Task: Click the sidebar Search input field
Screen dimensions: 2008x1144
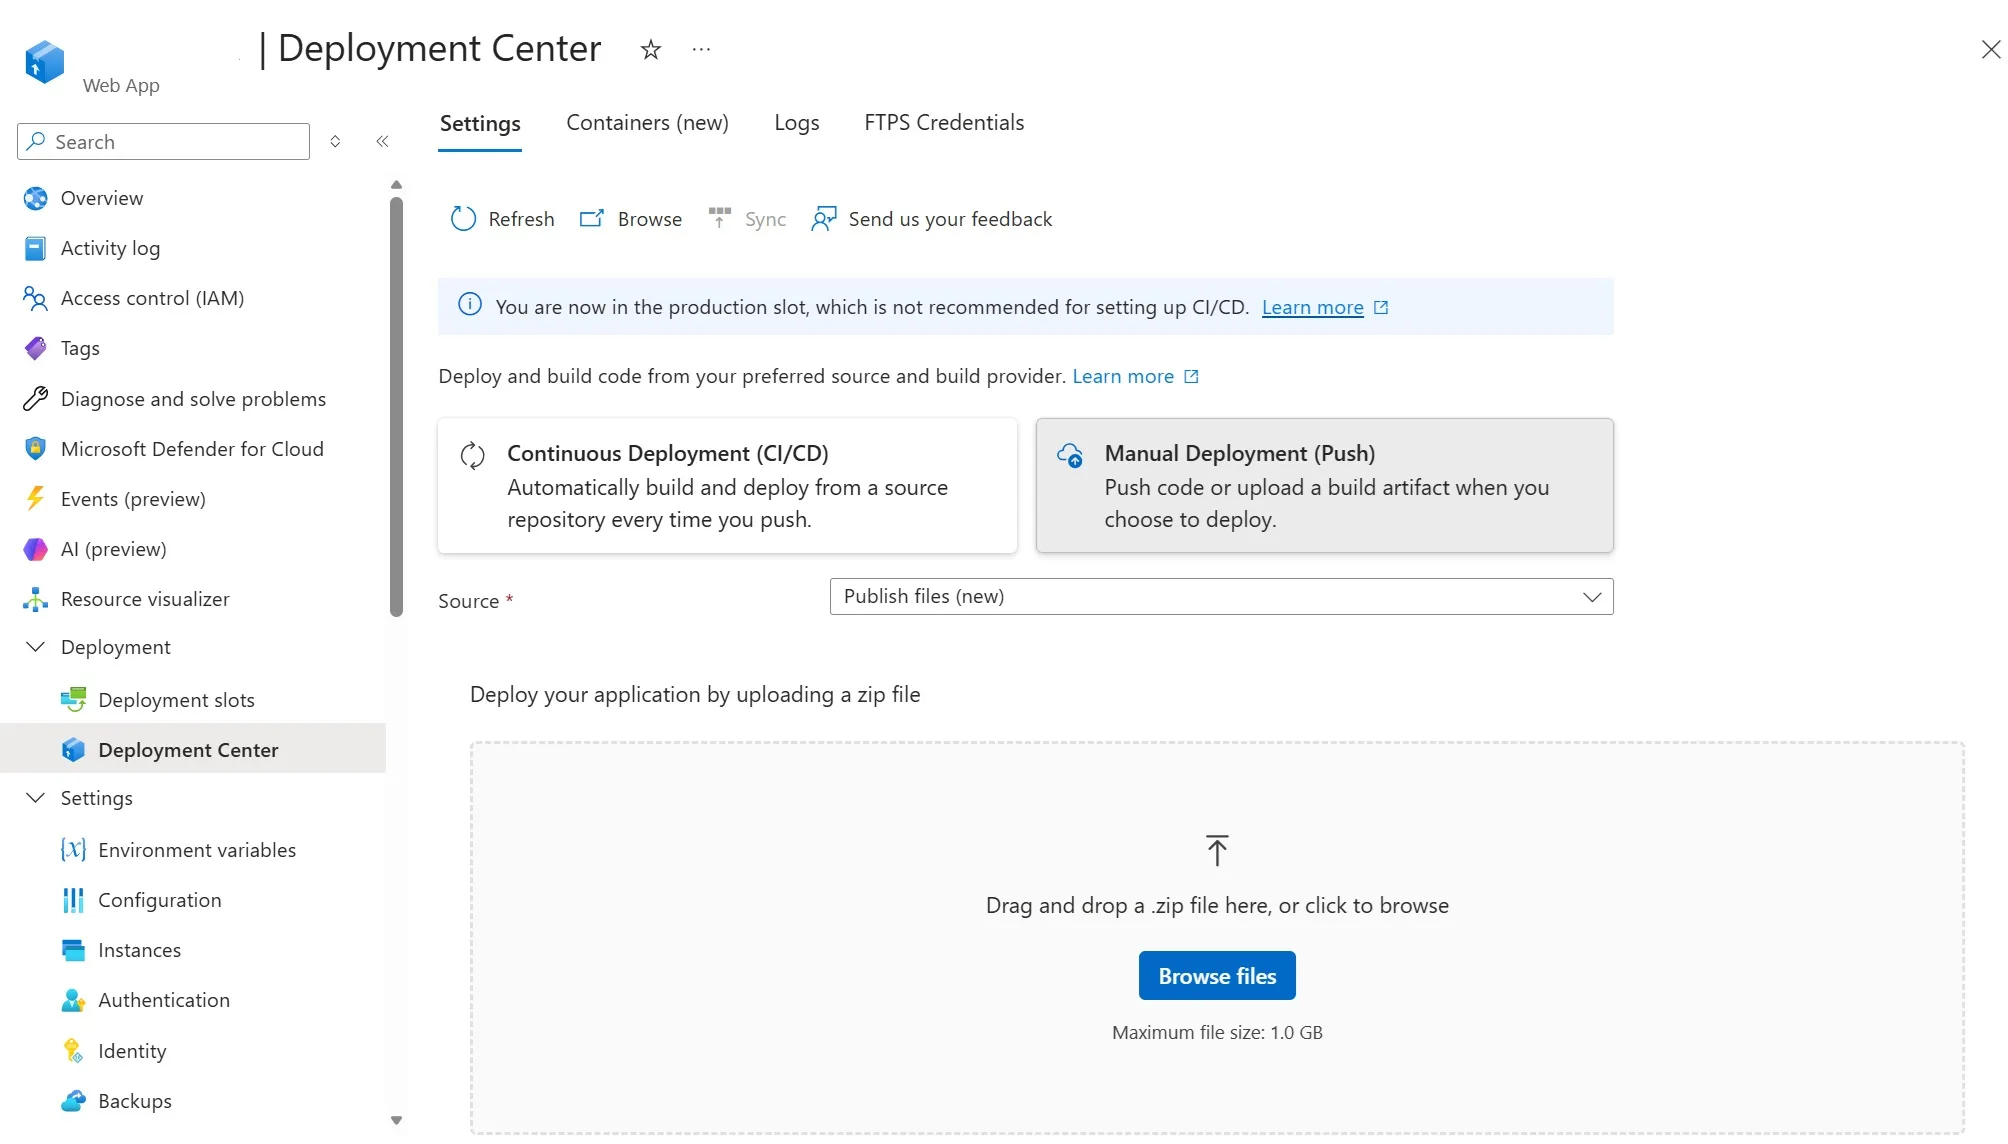Action: pos(163,142)
